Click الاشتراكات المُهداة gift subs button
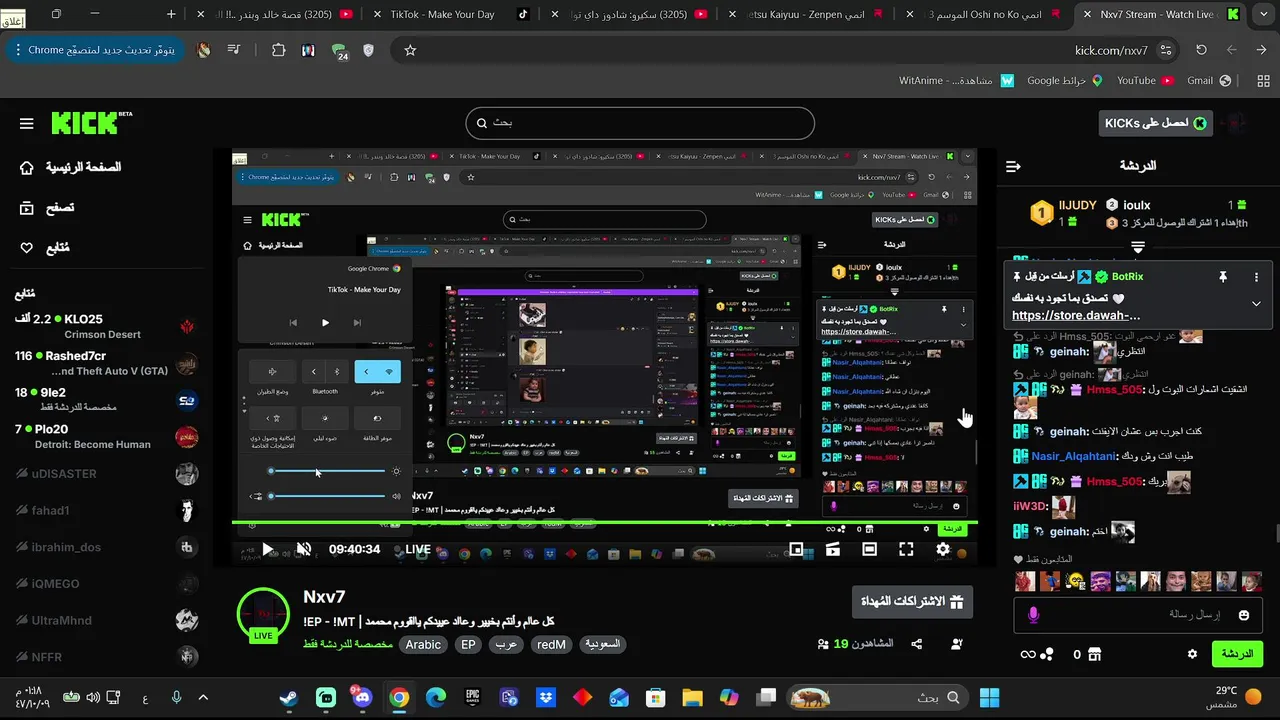Image resolution: width=1280 pixels, height=720 pixels. 912,602
